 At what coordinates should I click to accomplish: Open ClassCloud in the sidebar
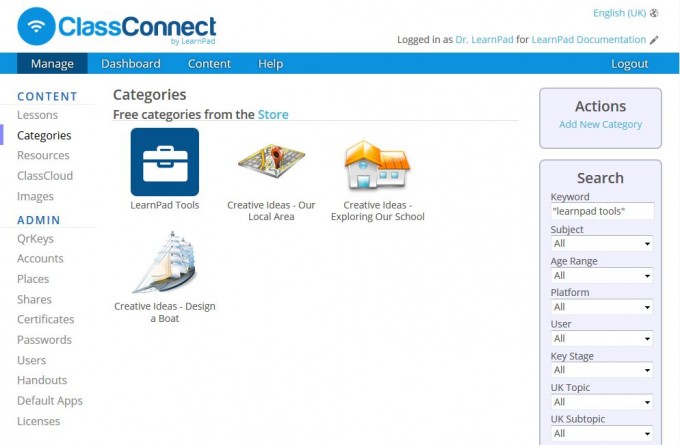(45, 176)
